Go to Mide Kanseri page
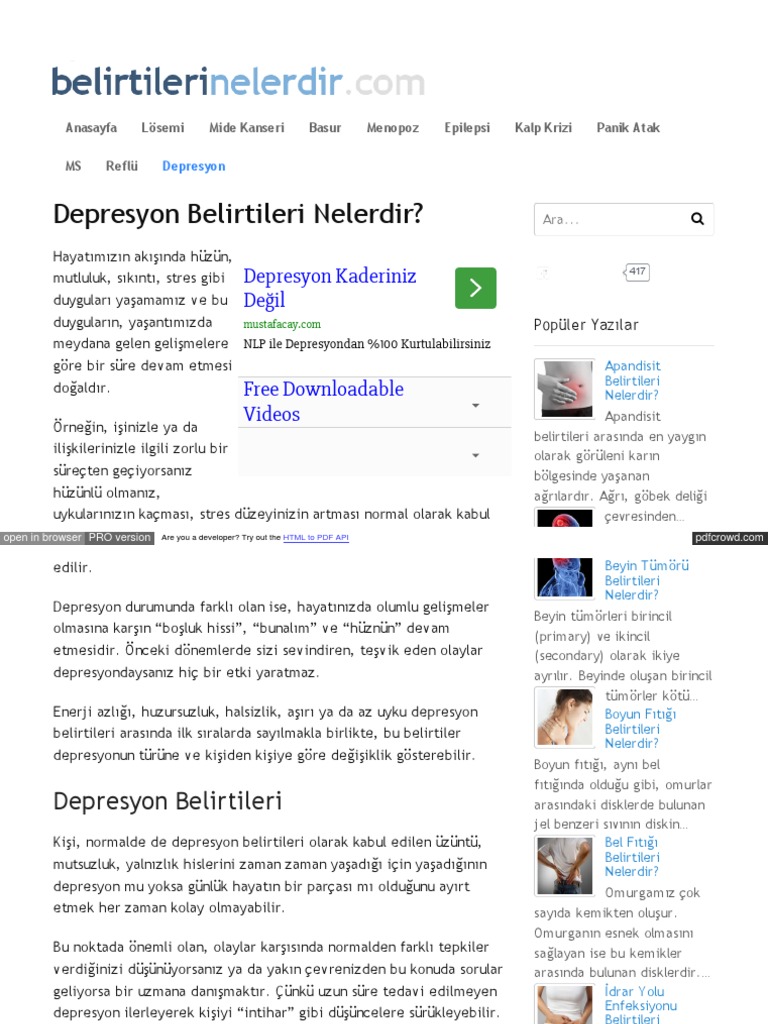The image size is (768, 1024). 247,127
